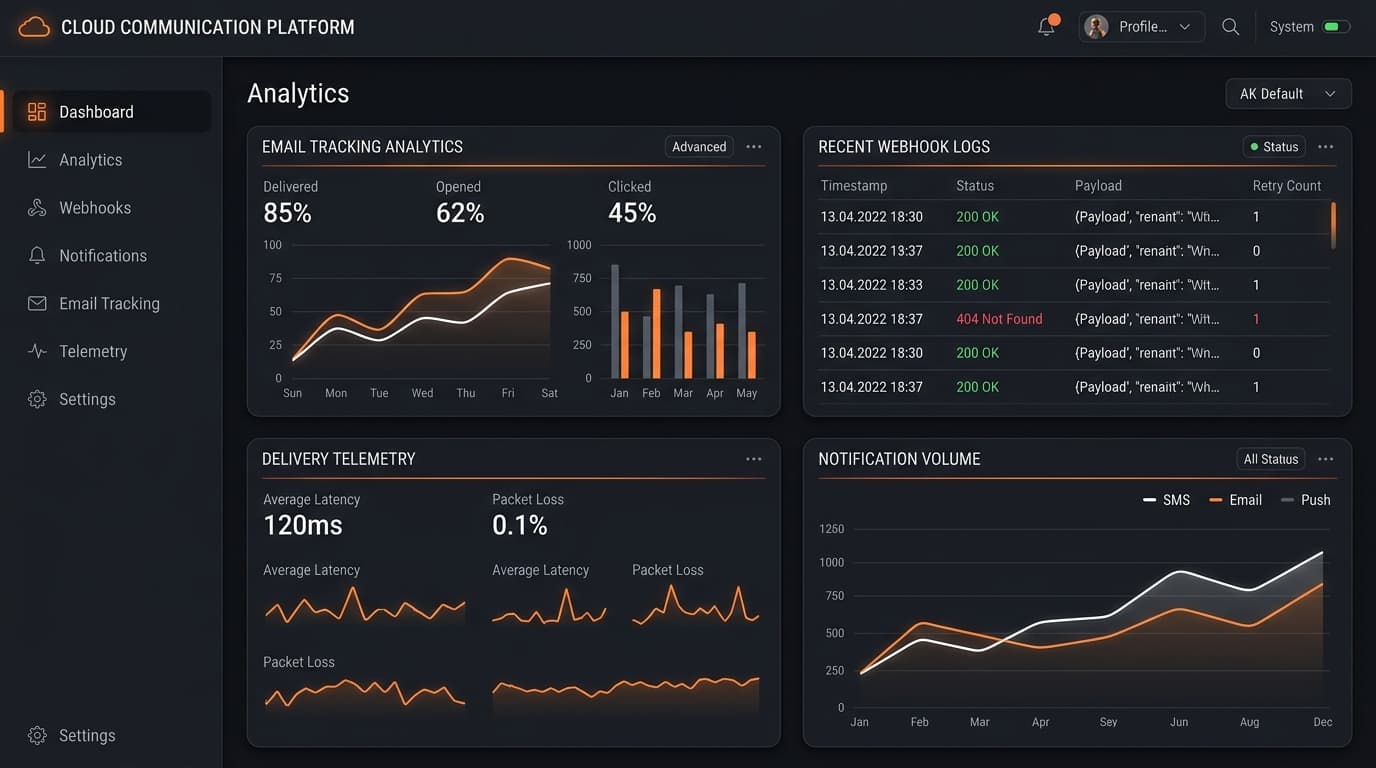Click the Email Tracking envelope icon
This screenshot has width=1376, height=768.
pyautogui.click(x=37, y=303)
